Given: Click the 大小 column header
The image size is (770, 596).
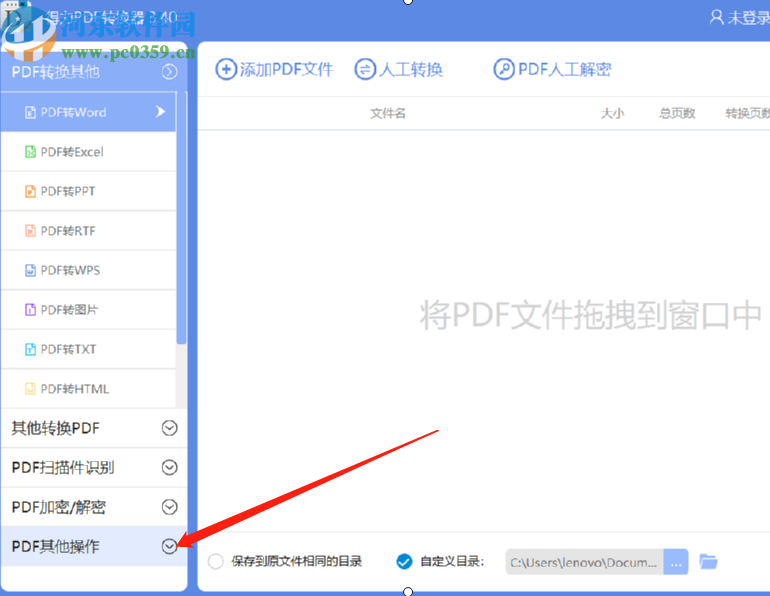Looking at the screenshot, I should 612,113.
